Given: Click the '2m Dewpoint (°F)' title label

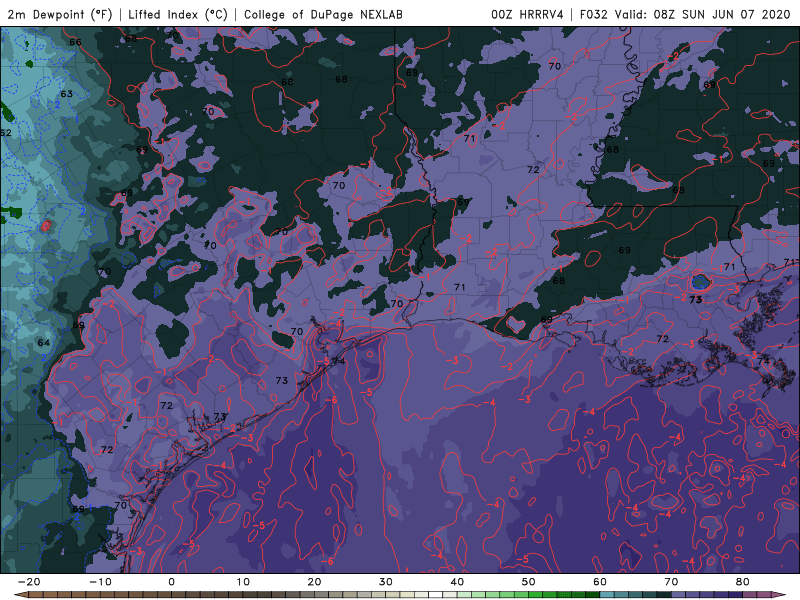Looking at the screenshot, I should tap(60, 14).
